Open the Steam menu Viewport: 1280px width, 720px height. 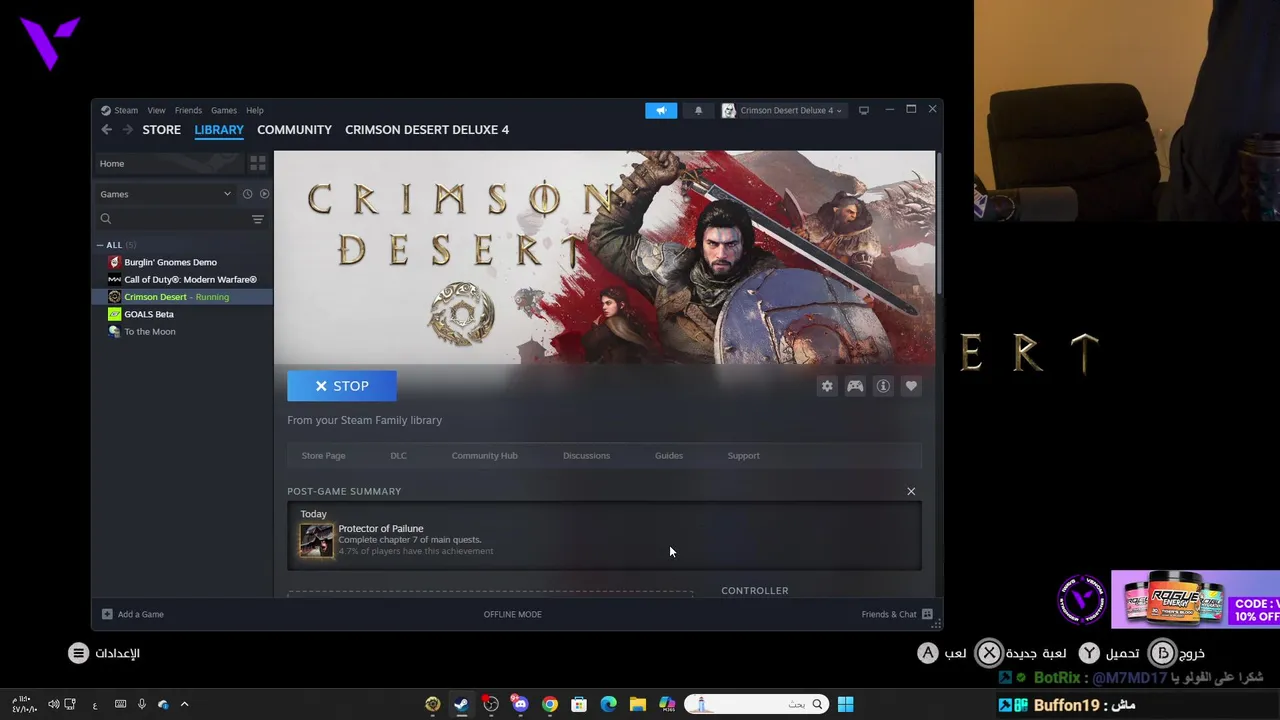click(x=120, y=110)
